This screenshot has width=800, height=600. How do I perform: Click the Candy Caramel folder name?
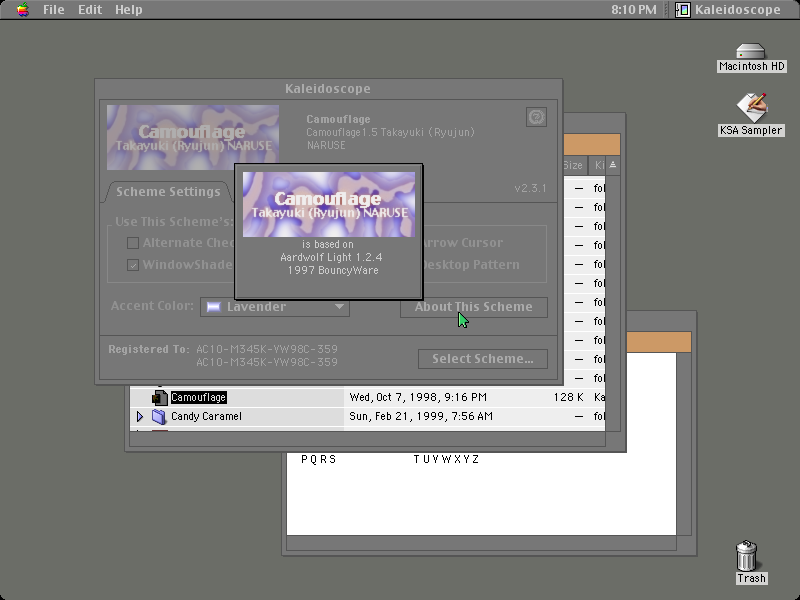coord(206,417)
